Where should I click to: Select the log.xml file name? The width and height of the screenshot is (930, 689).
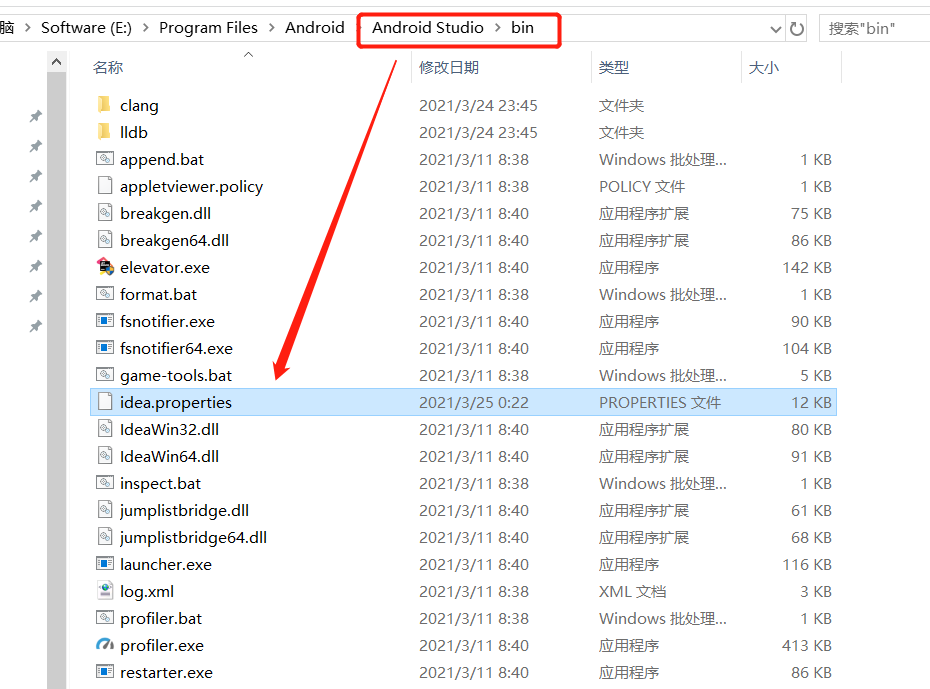tap(146, 592)
